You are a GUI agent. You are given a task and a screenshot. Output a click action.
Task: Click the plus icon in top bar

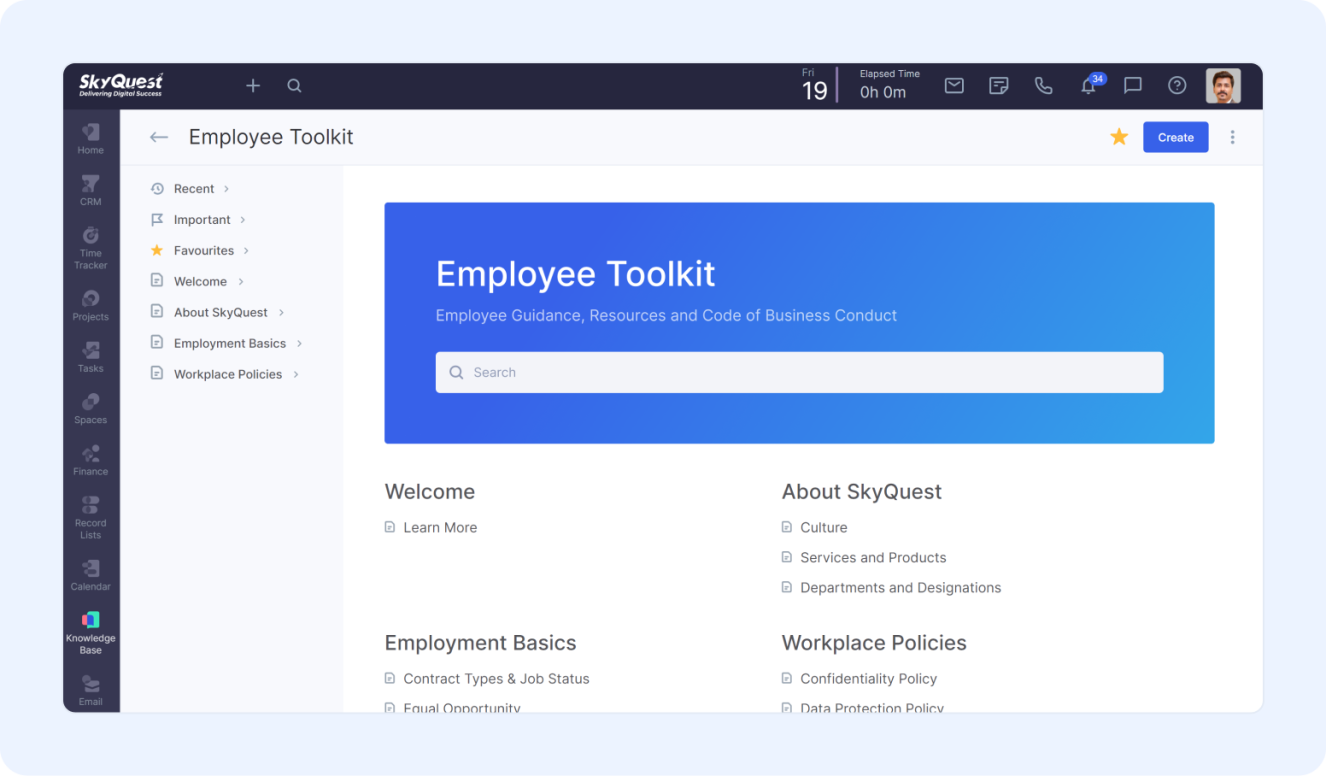point(253,86)
